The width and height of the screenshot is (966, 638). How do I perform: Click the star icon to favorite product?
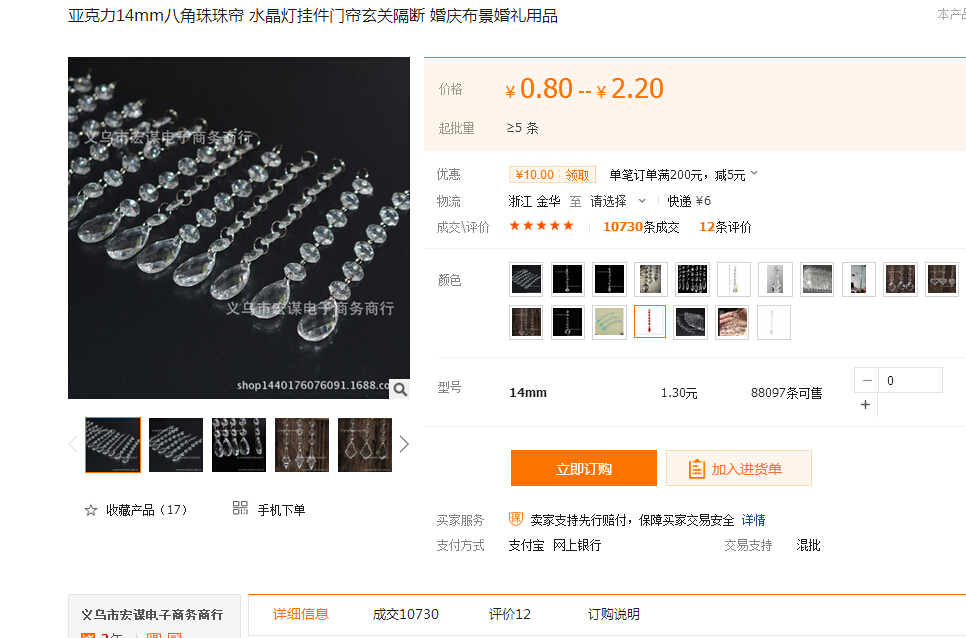click(x=91, y=510)
